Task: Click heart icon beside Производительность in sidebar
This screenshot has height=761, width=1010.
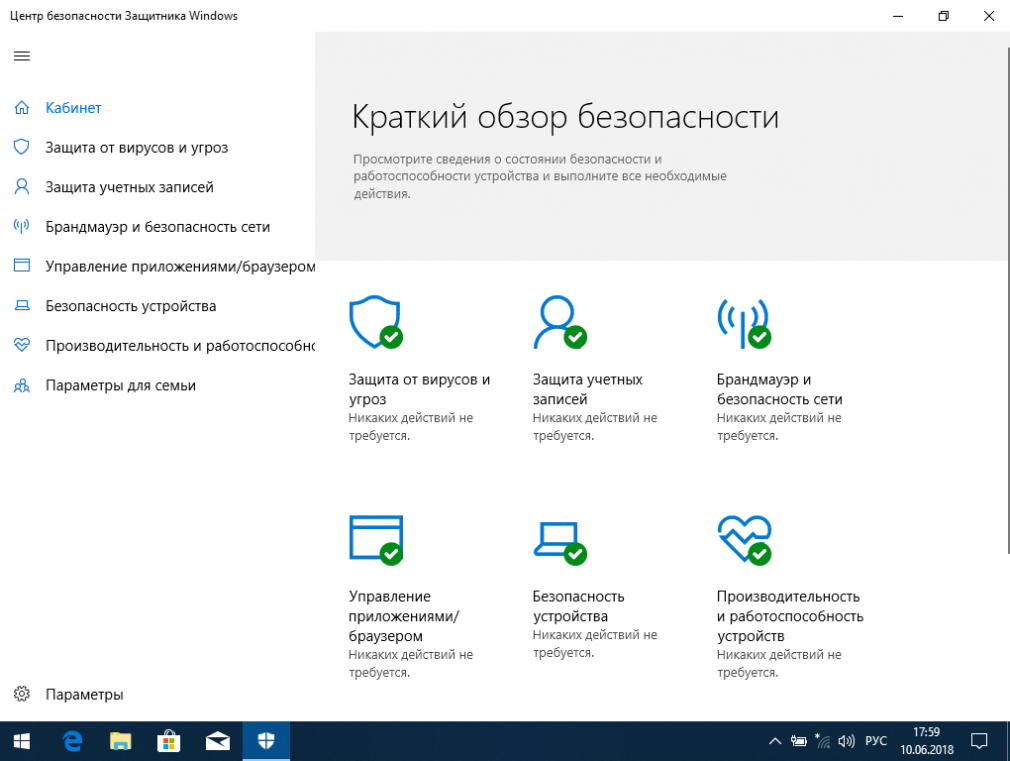Action: (22, 345)
